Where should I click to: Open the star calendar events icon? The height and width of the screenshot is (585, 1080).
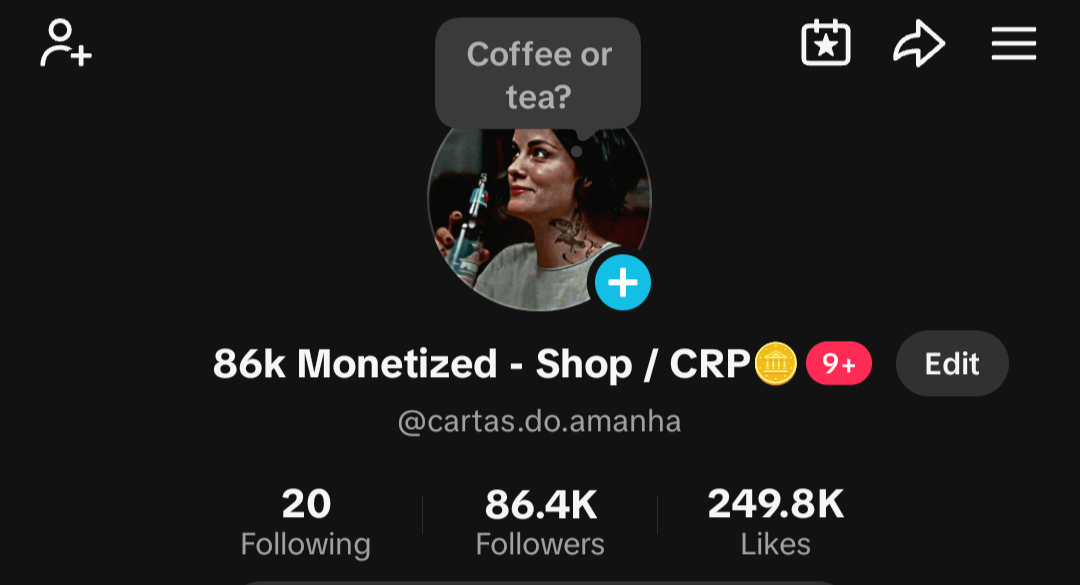[825, 43]
